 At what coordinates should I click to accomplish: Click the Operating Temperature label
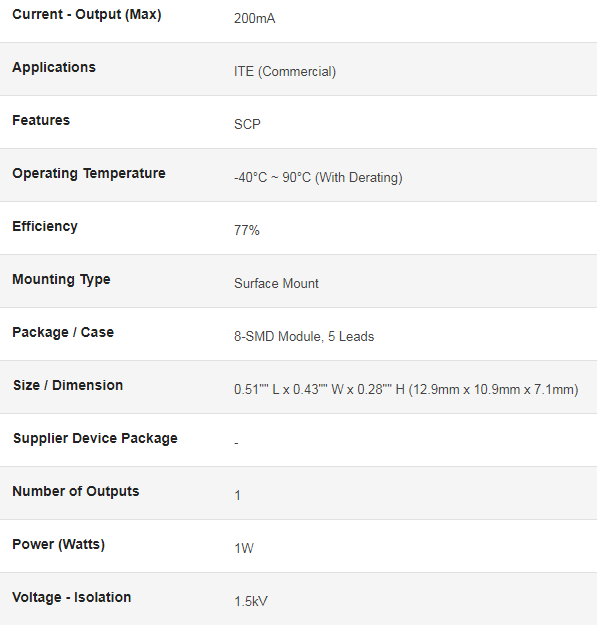89,173
